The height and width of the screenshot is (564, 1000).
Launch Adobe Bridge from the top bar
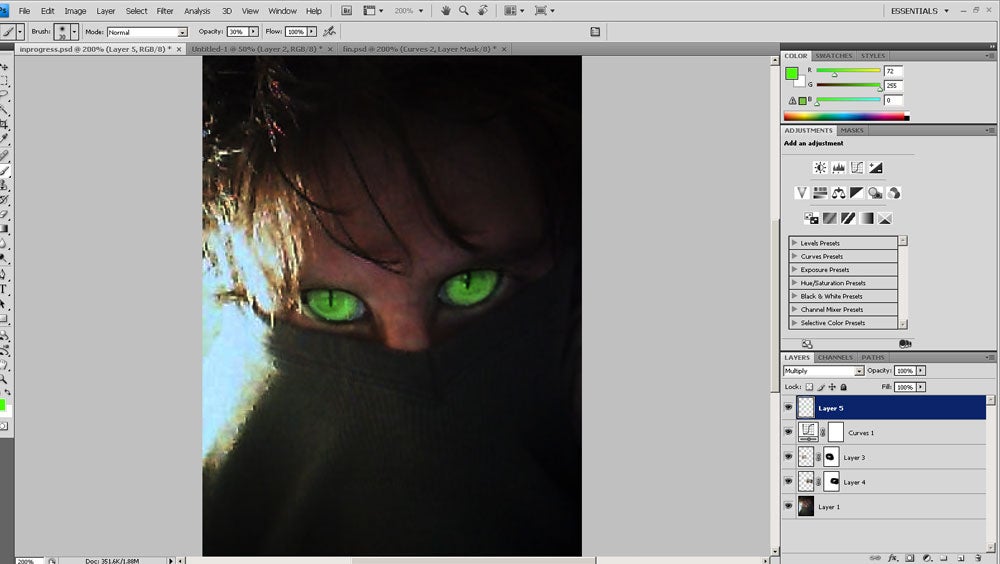347,11
